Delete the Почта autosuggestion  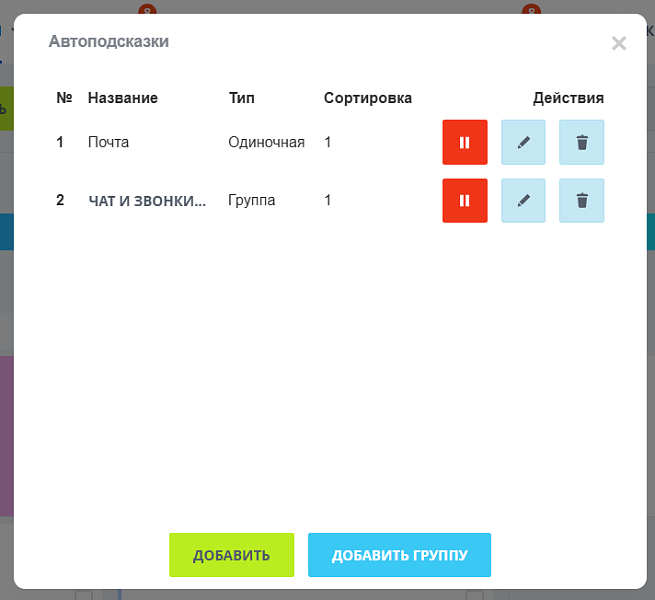pos(581,142)
